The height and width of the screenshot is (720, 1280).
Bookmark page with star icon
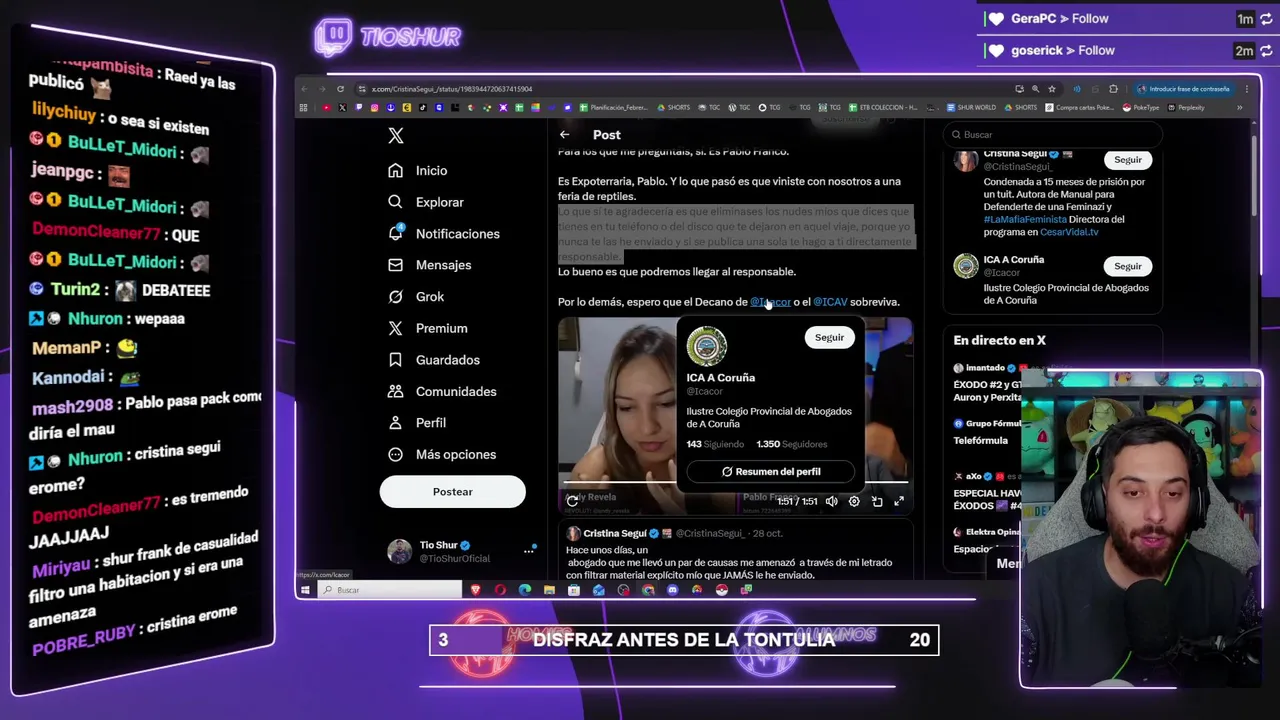(x=1051, y=89)
